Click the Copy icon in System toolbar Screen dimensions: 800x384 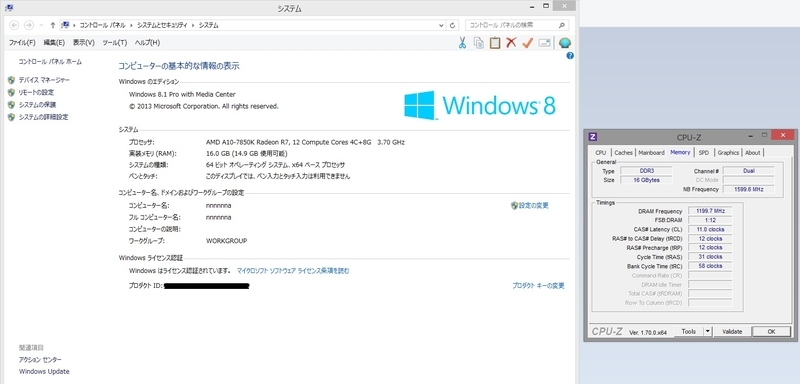pyautogui.click(x=479, y=43)
